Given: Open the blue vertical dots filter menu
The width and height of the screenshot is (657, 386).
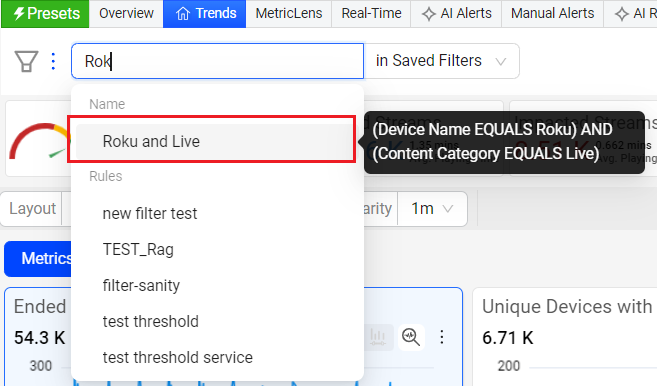Looking at the screenshot, I should point(53,61).
